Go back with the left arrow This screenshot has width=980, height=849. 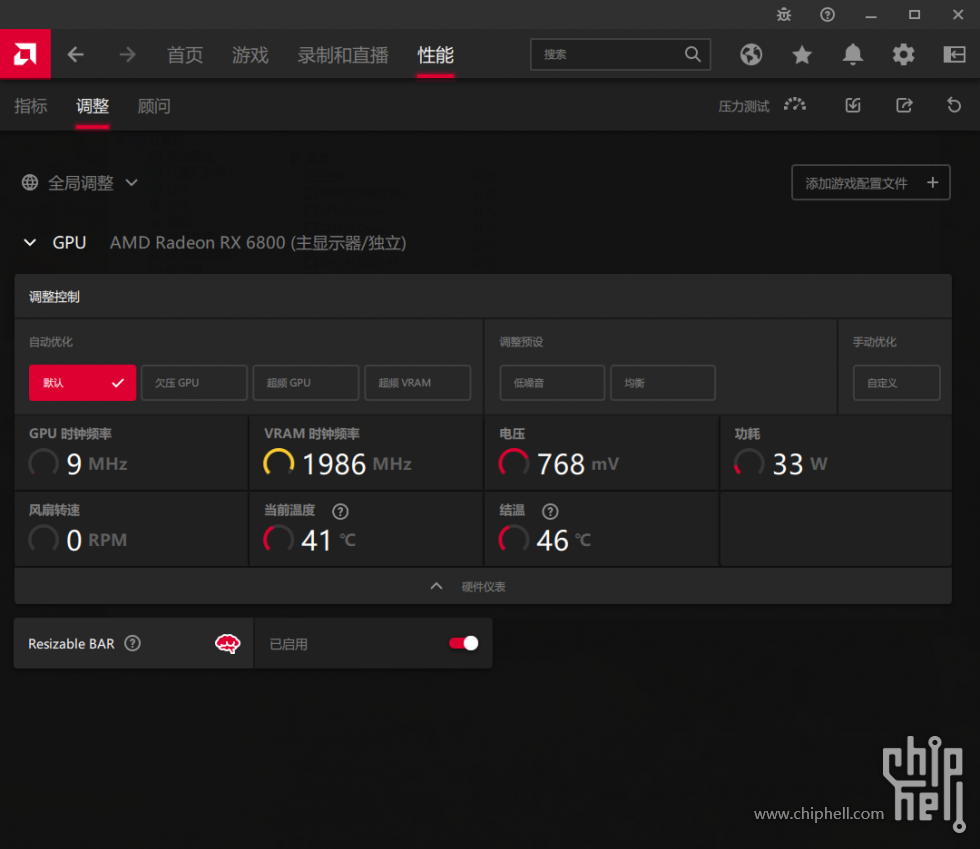point(76,55)
